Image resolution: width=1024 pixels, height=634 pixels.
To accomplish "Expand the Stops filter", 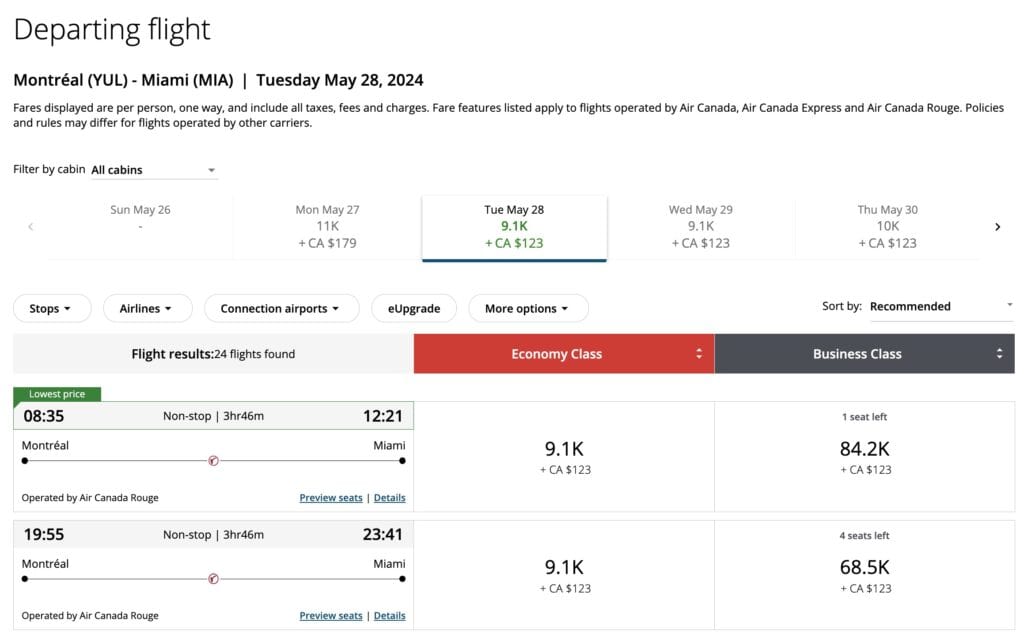I will pyautogui.click(x=52, y=308).
